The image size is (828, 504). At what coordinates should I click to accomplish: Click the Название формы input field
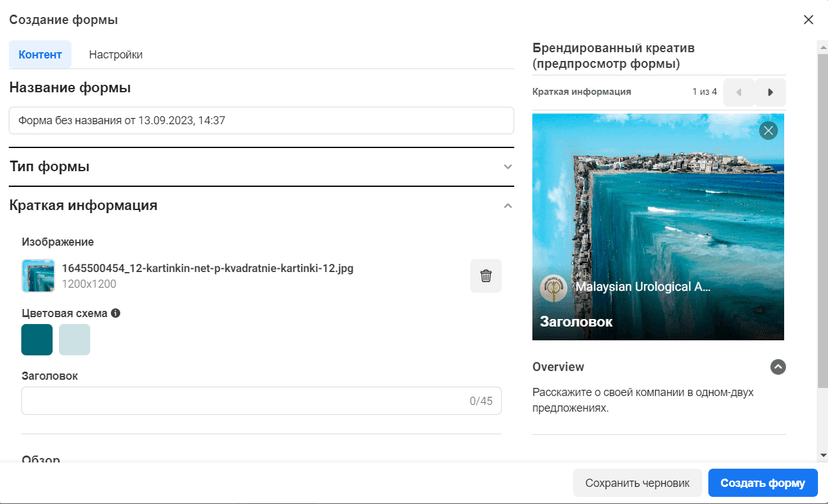(261, 120)
